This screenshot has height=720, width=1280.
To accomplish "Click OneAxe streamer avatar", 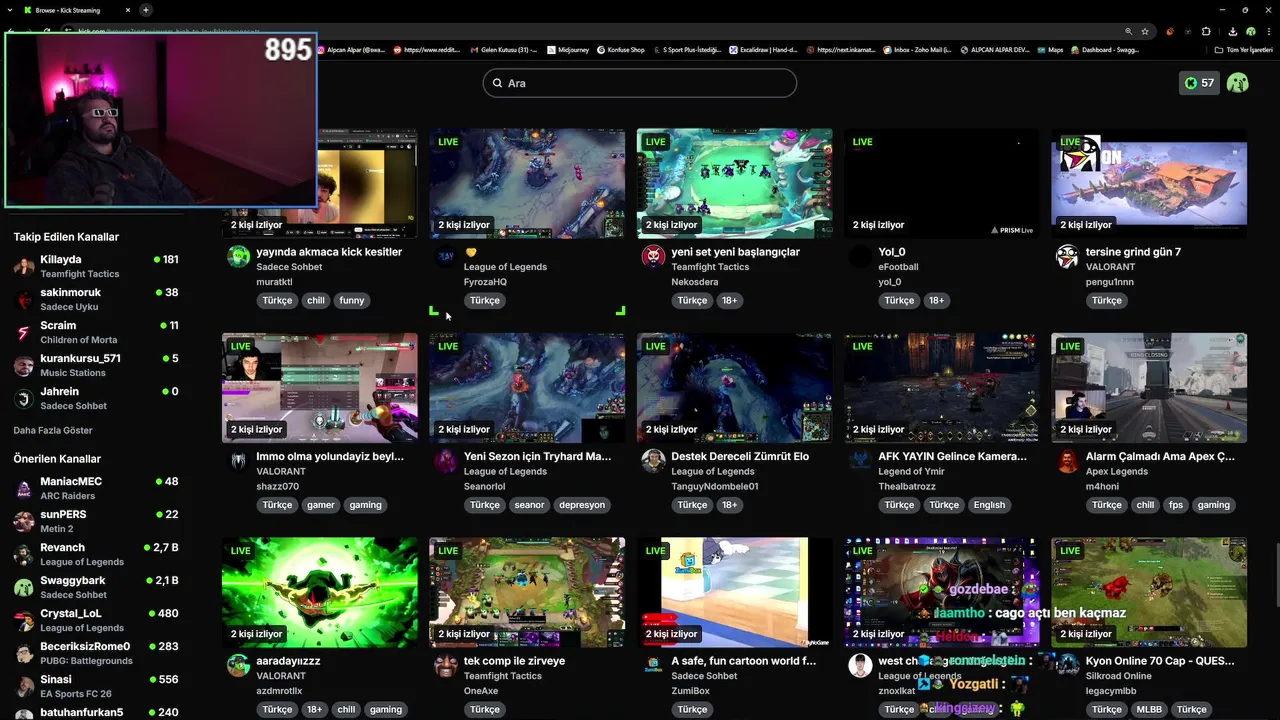I will click(446, 666).
